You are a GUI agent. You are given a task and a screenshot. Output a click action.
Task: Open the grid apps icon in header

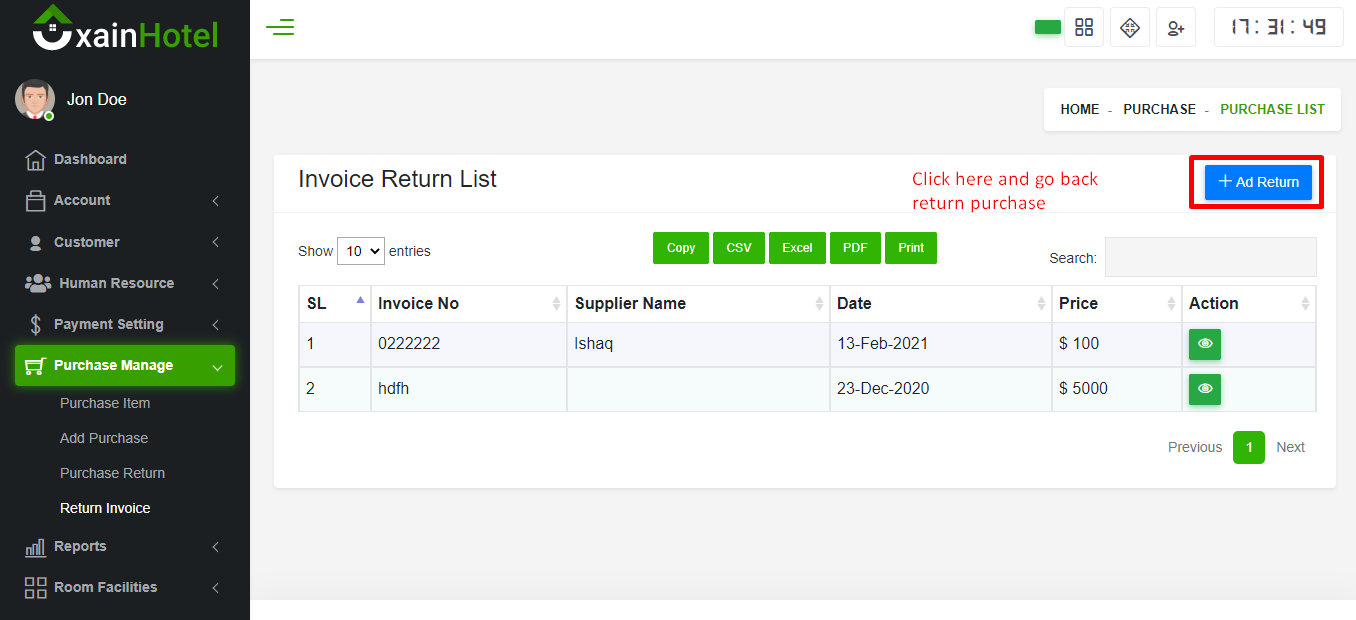pos(1084,28)
